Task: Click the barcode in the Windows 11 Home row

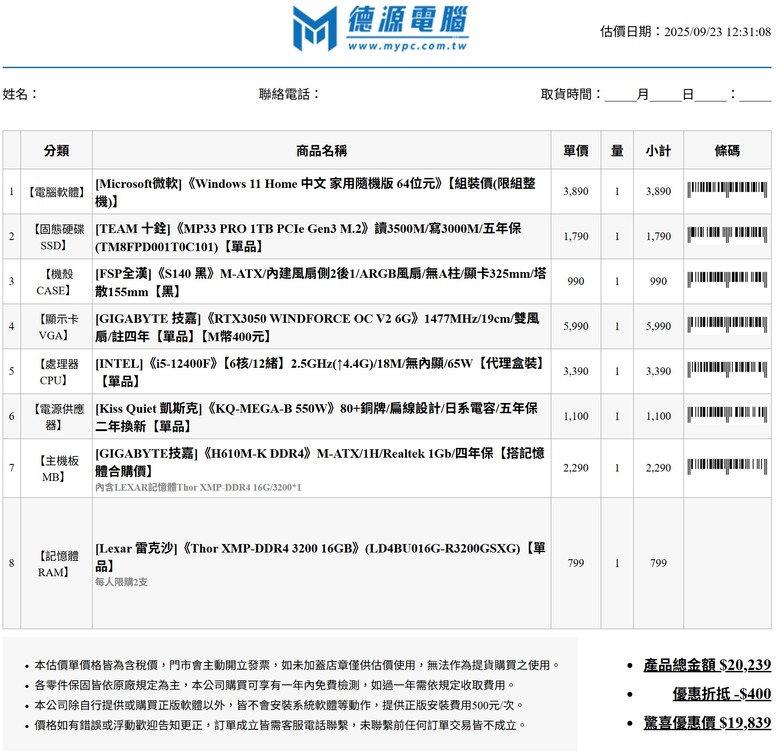Action: click(727, 190)
